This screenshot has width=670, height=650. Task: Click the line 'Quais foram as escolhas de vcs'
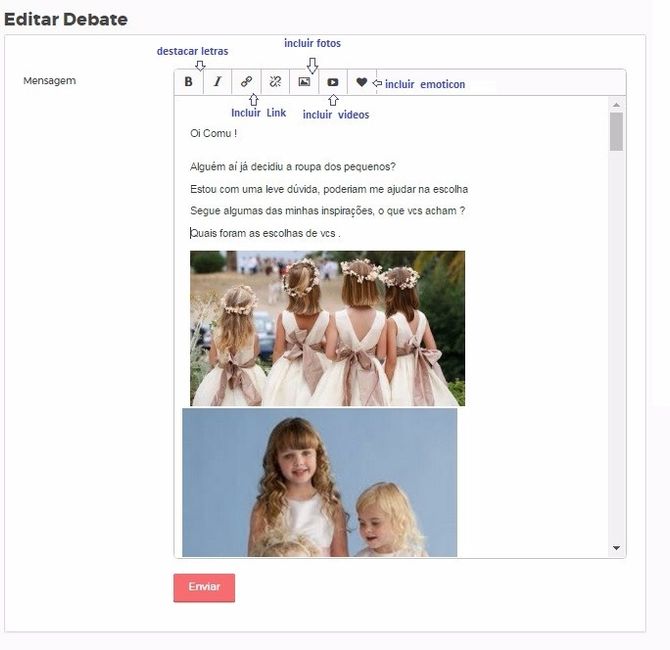point(263,233)
